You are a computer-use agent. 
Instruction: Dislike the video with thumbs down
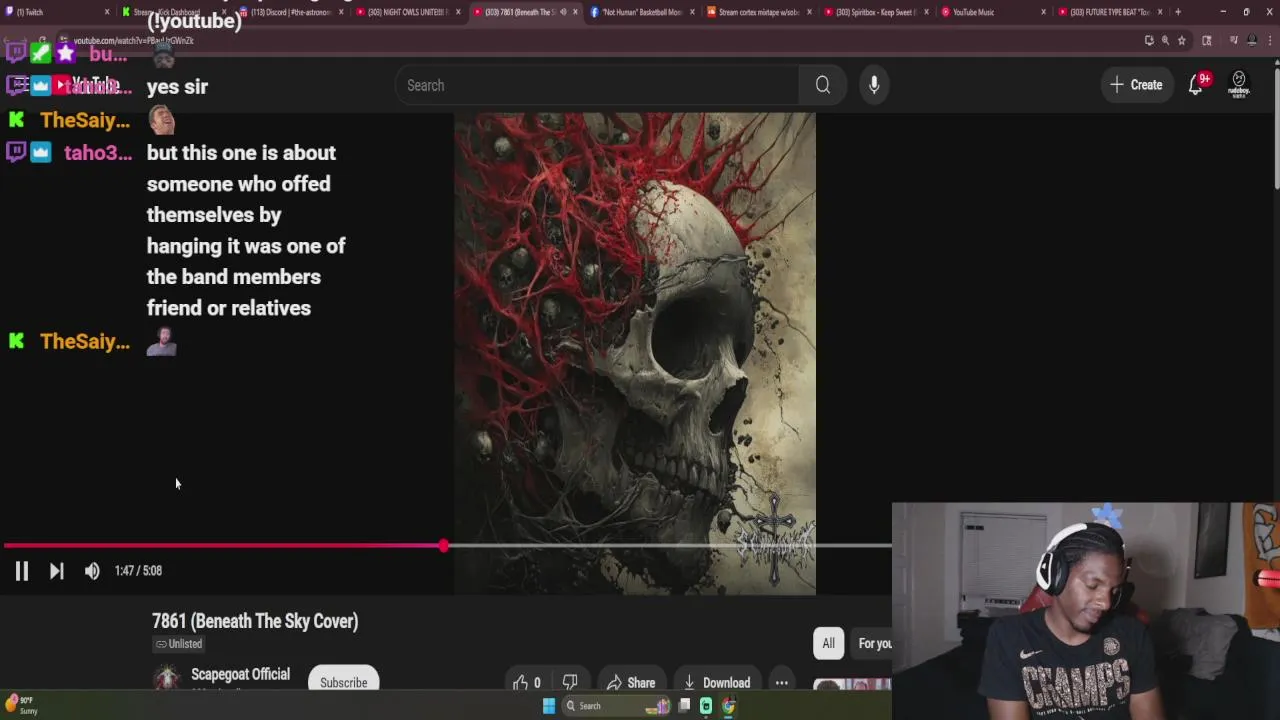point(570,683)
